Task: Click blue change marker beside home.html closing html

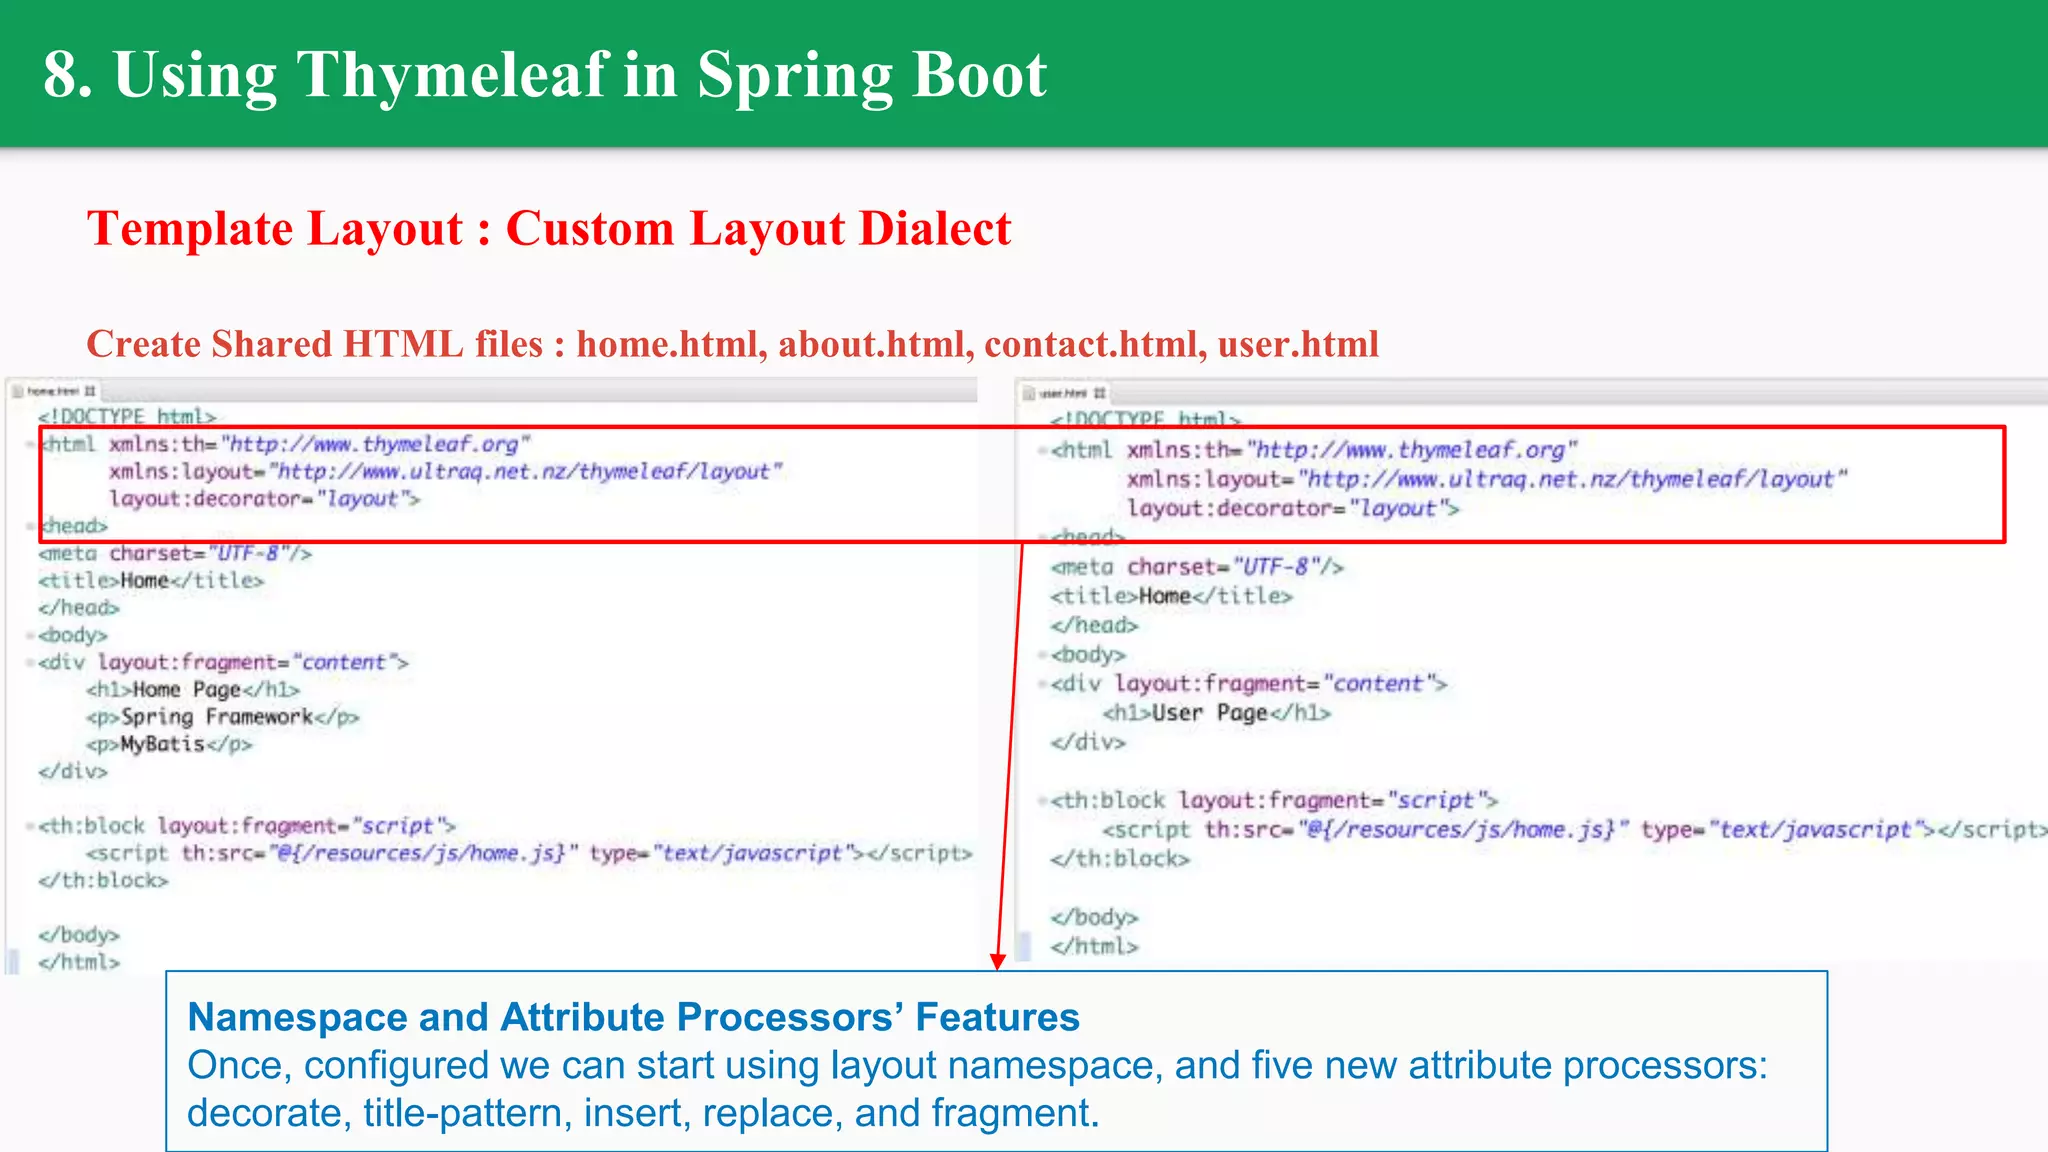Action: coord(13,962)
